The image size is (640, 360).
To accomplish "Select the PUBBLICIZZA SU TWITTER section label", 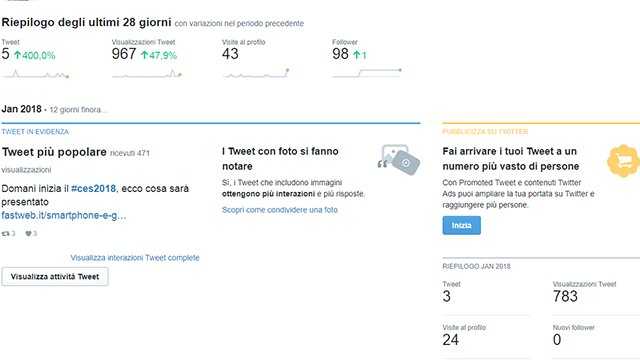I will tap(485, 131).
